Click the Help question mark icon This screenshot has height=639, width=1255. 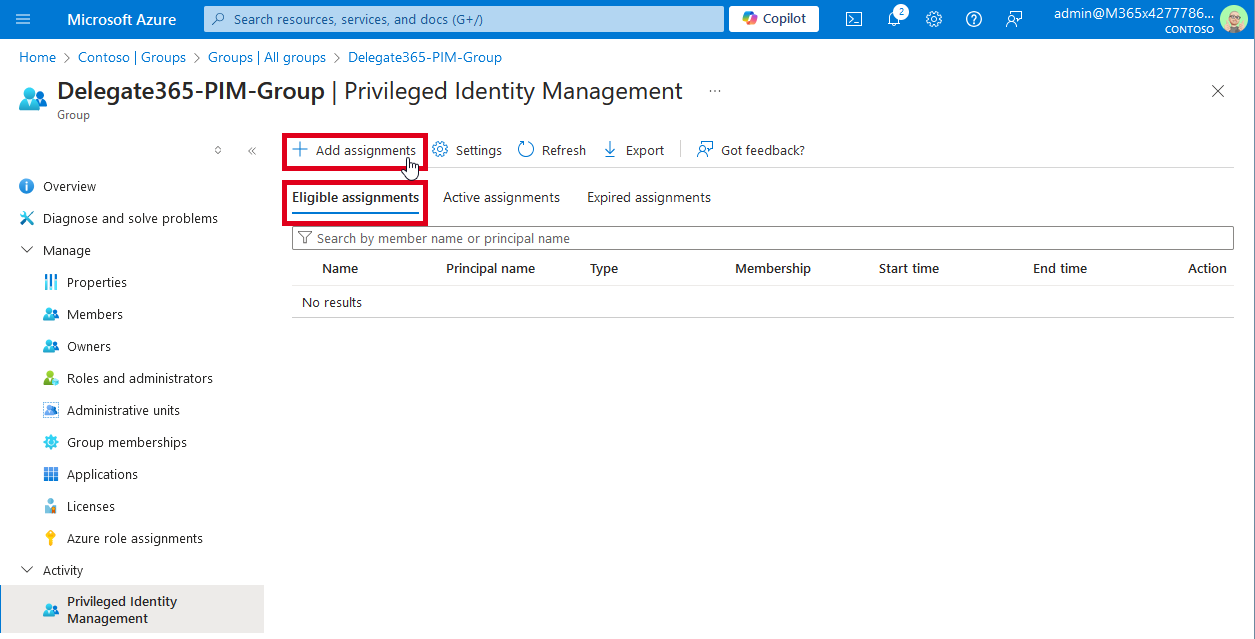974,19
